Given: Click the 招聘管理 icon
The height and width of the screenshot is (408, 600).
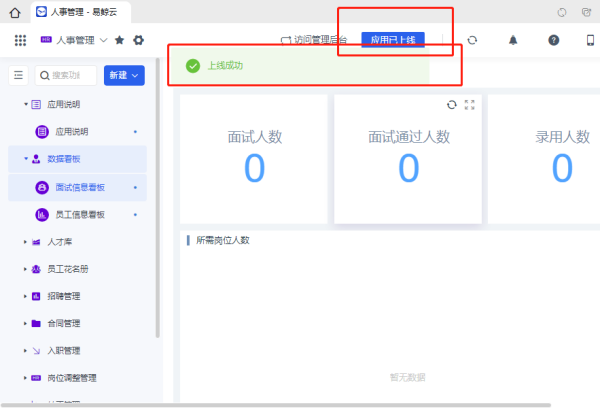Looking at the screenshot, I should point(36,296).
